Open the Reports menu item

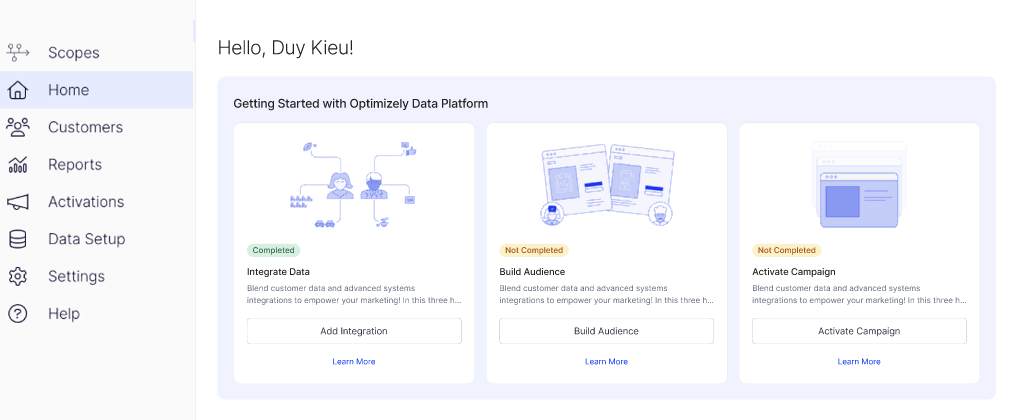click(x=75, y=164)
